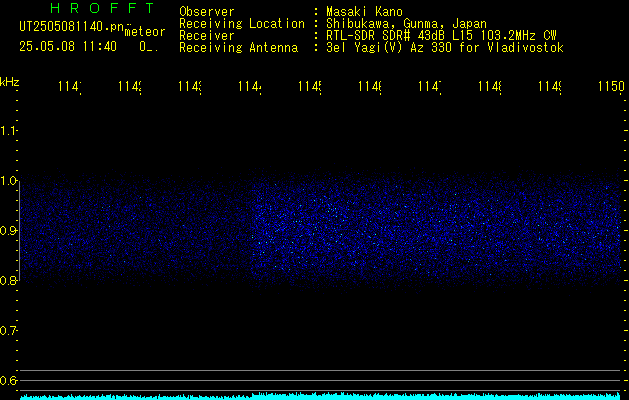This screenshot has height=400, width=629.
Task: Click the 1150 time axis marker
Action: coord(611,86)
